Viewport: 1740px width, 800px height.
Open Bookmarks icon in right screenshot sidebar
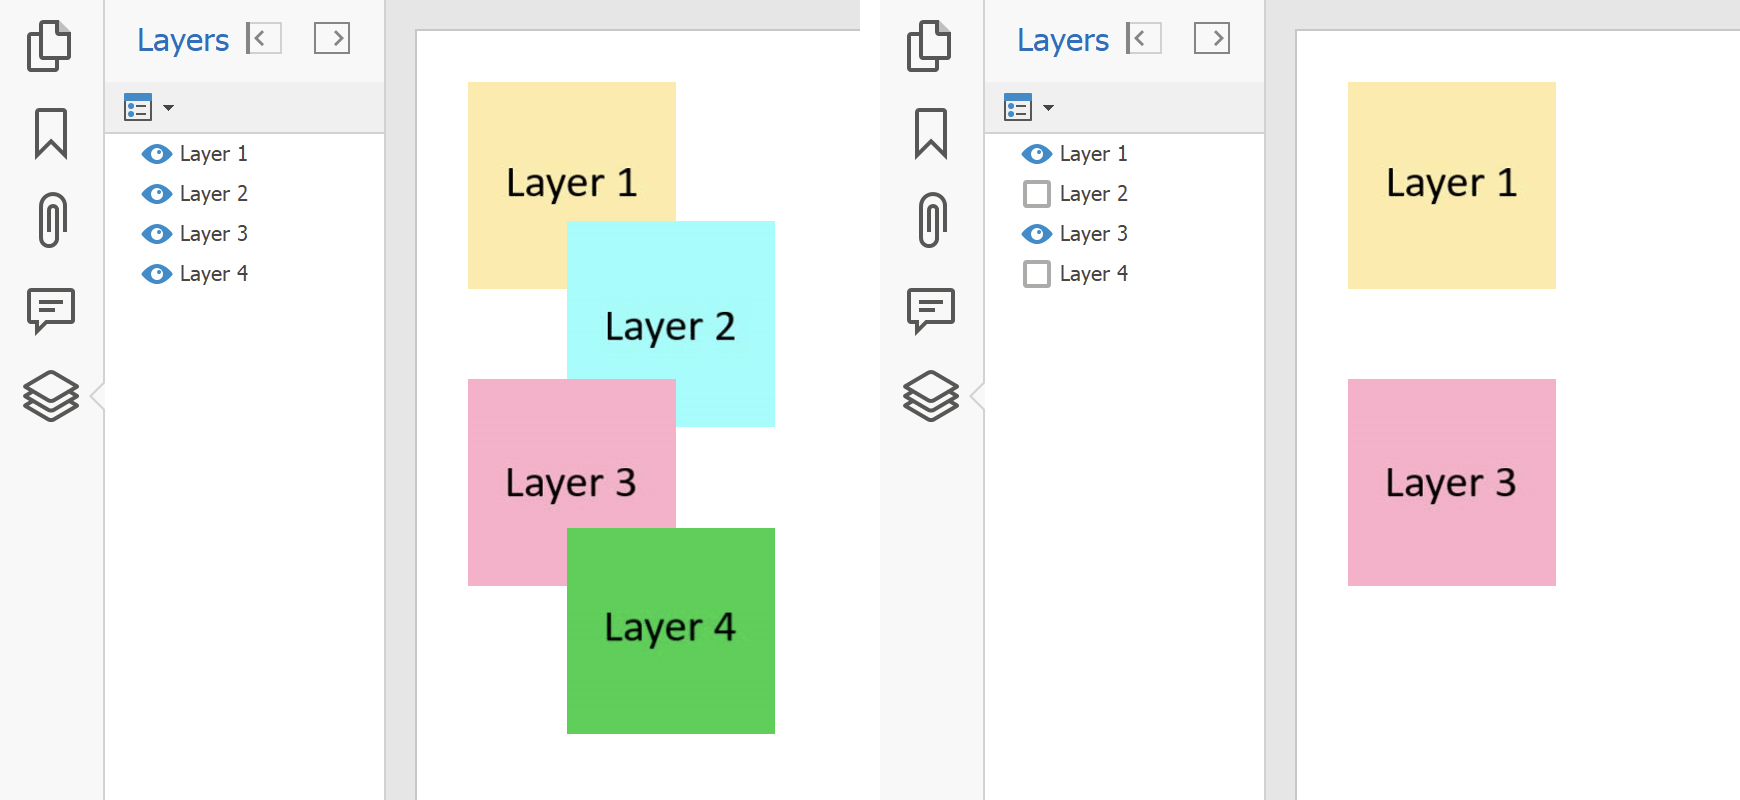931,133
